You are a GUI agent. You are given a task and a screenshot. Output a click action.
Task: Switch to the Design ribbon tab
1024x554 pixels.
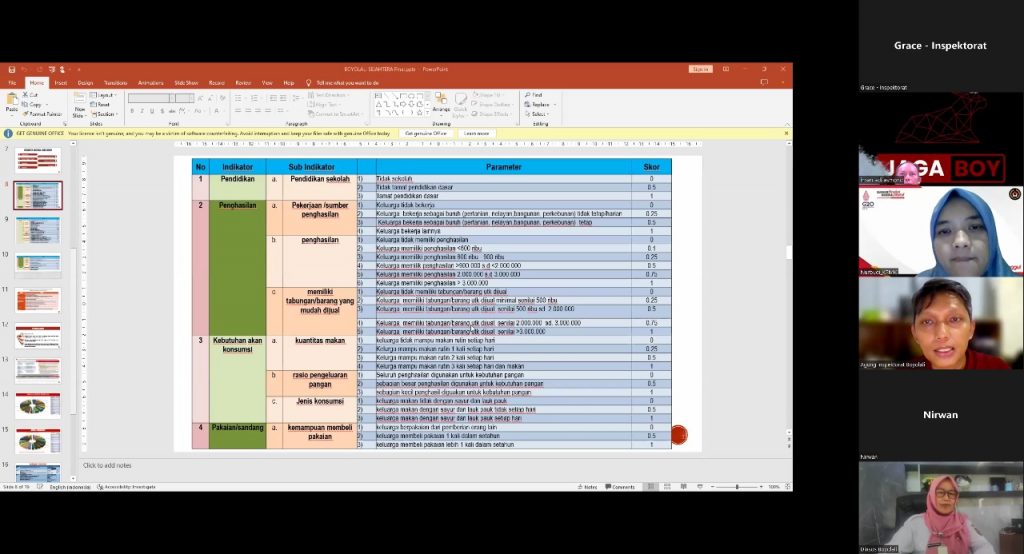(x=85, y=82)
